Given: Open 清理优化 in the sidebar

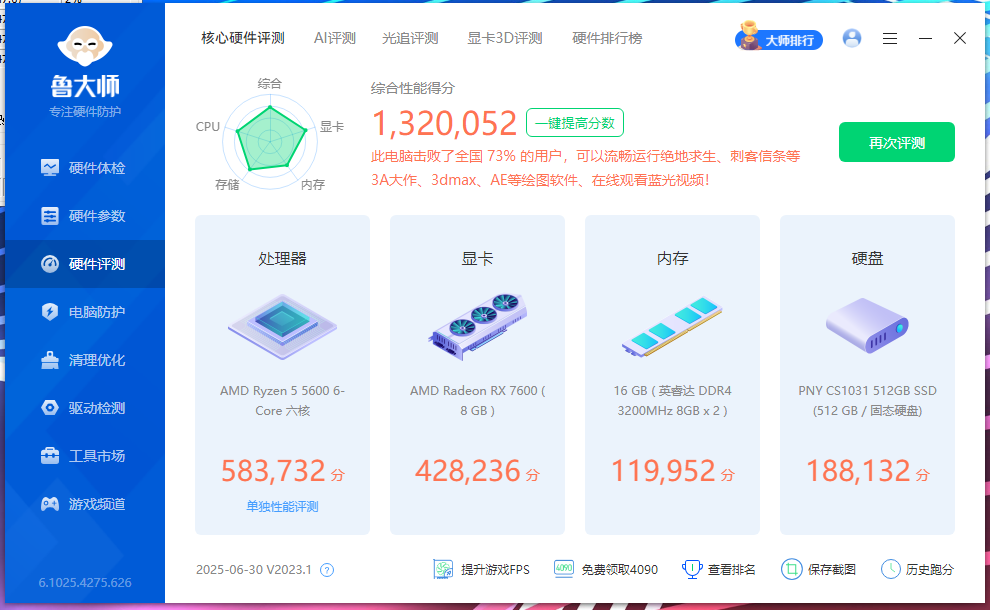Looking at the screenshot, I should coord(85,360).
